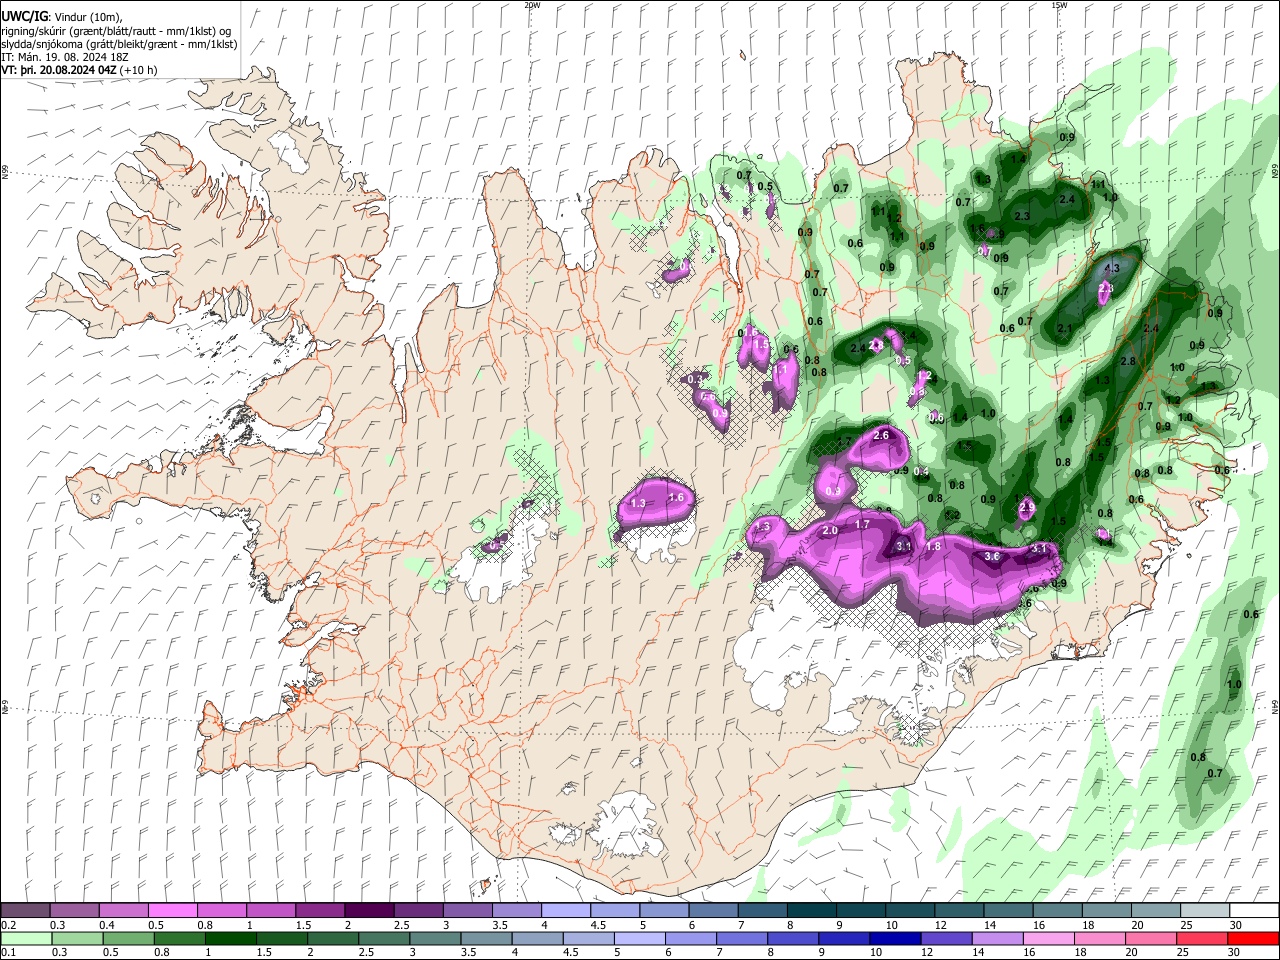Select the dark teal swatch between 8 and 9
1280x960 pixels.
(813, 911)
